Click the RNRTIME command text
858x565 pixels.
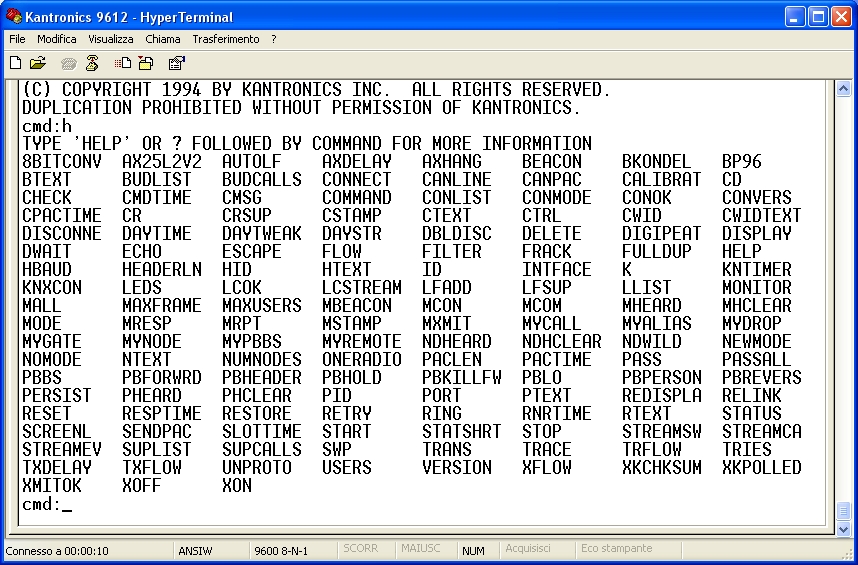coord(556,414)
